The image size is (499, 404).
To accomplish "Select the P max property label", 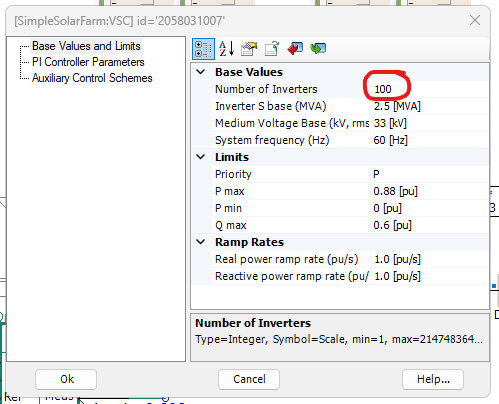I will 230,191.
